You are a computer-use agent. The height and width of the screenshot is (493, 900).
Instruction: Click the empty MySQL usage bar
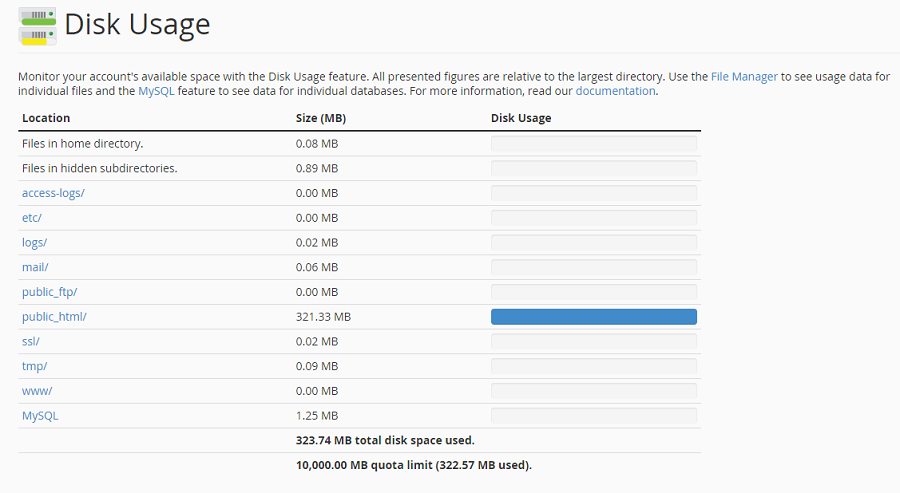(x=593, y=416)
